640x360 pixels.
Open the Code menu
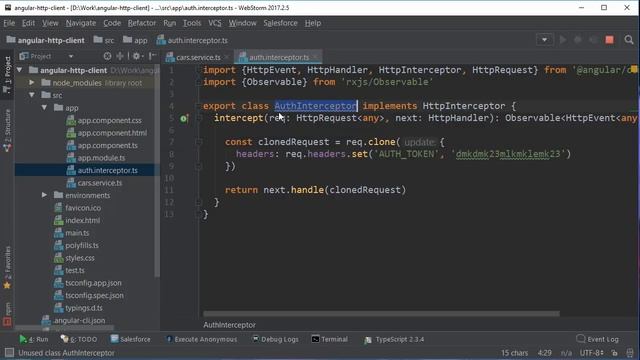(x=112, y=23)
